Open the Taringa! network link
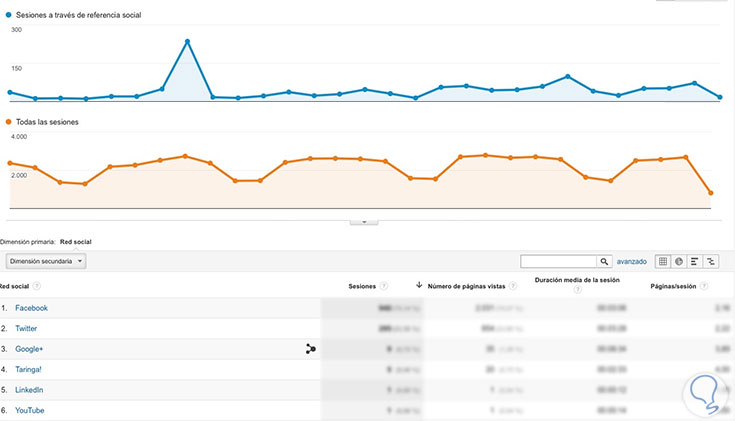735x421 pixels. coord(30,369)
